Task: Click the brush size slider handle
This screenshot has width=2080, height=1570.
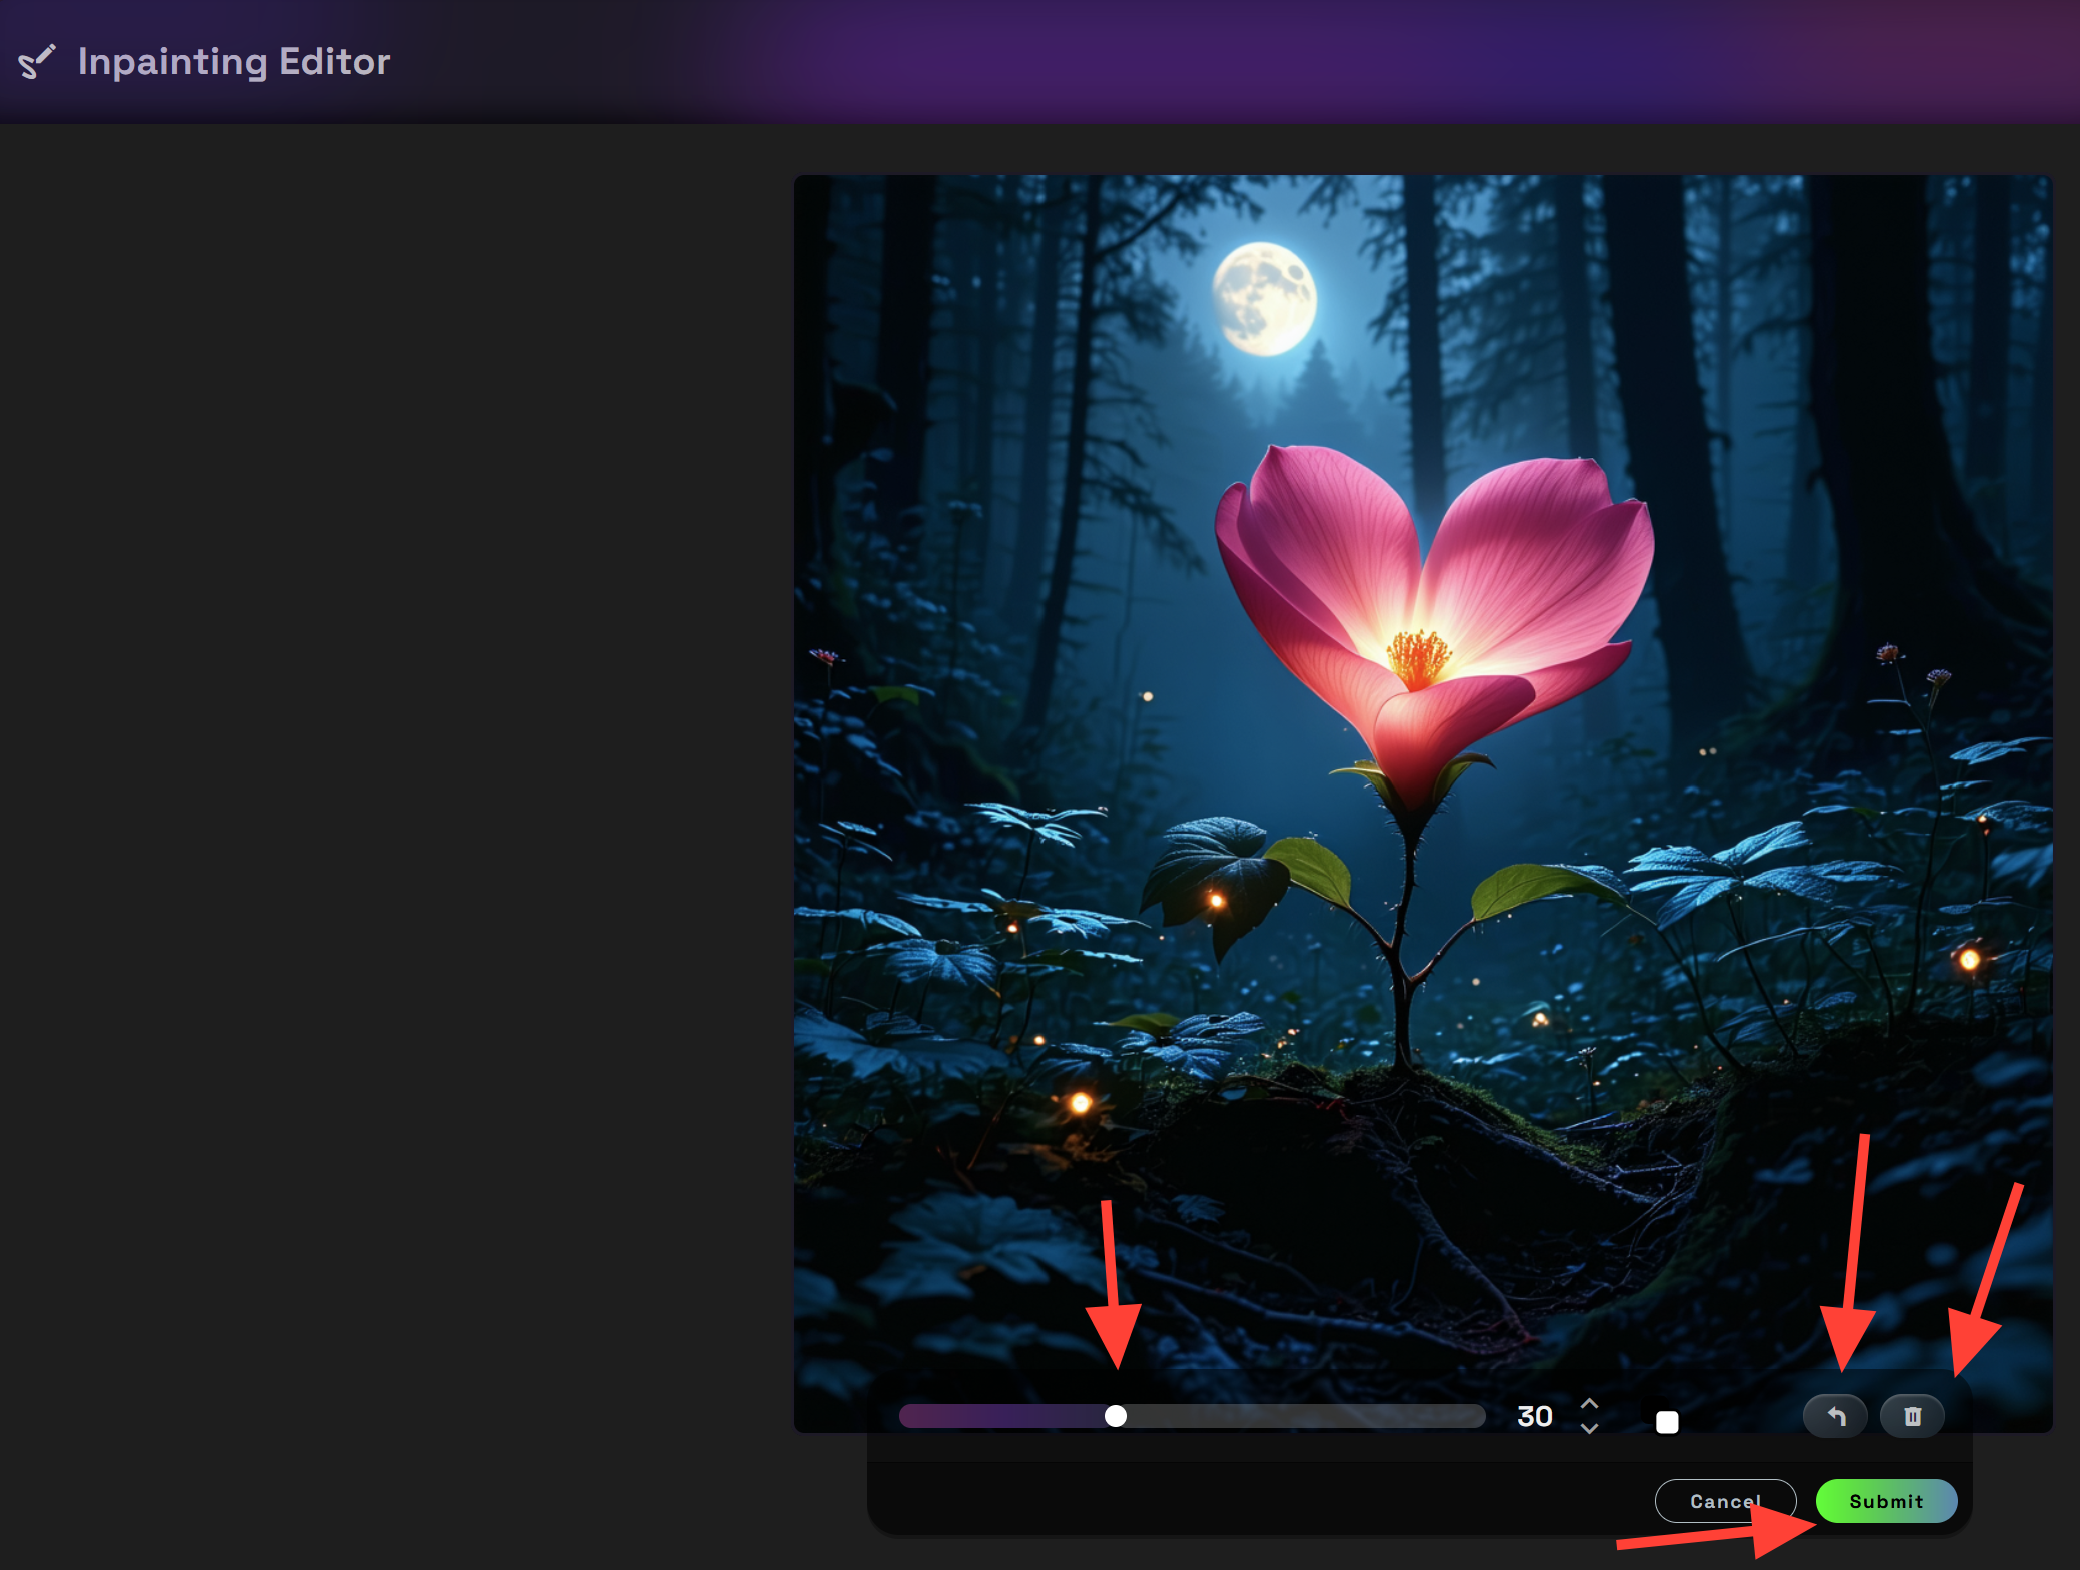Action: click(1116, 1416)
